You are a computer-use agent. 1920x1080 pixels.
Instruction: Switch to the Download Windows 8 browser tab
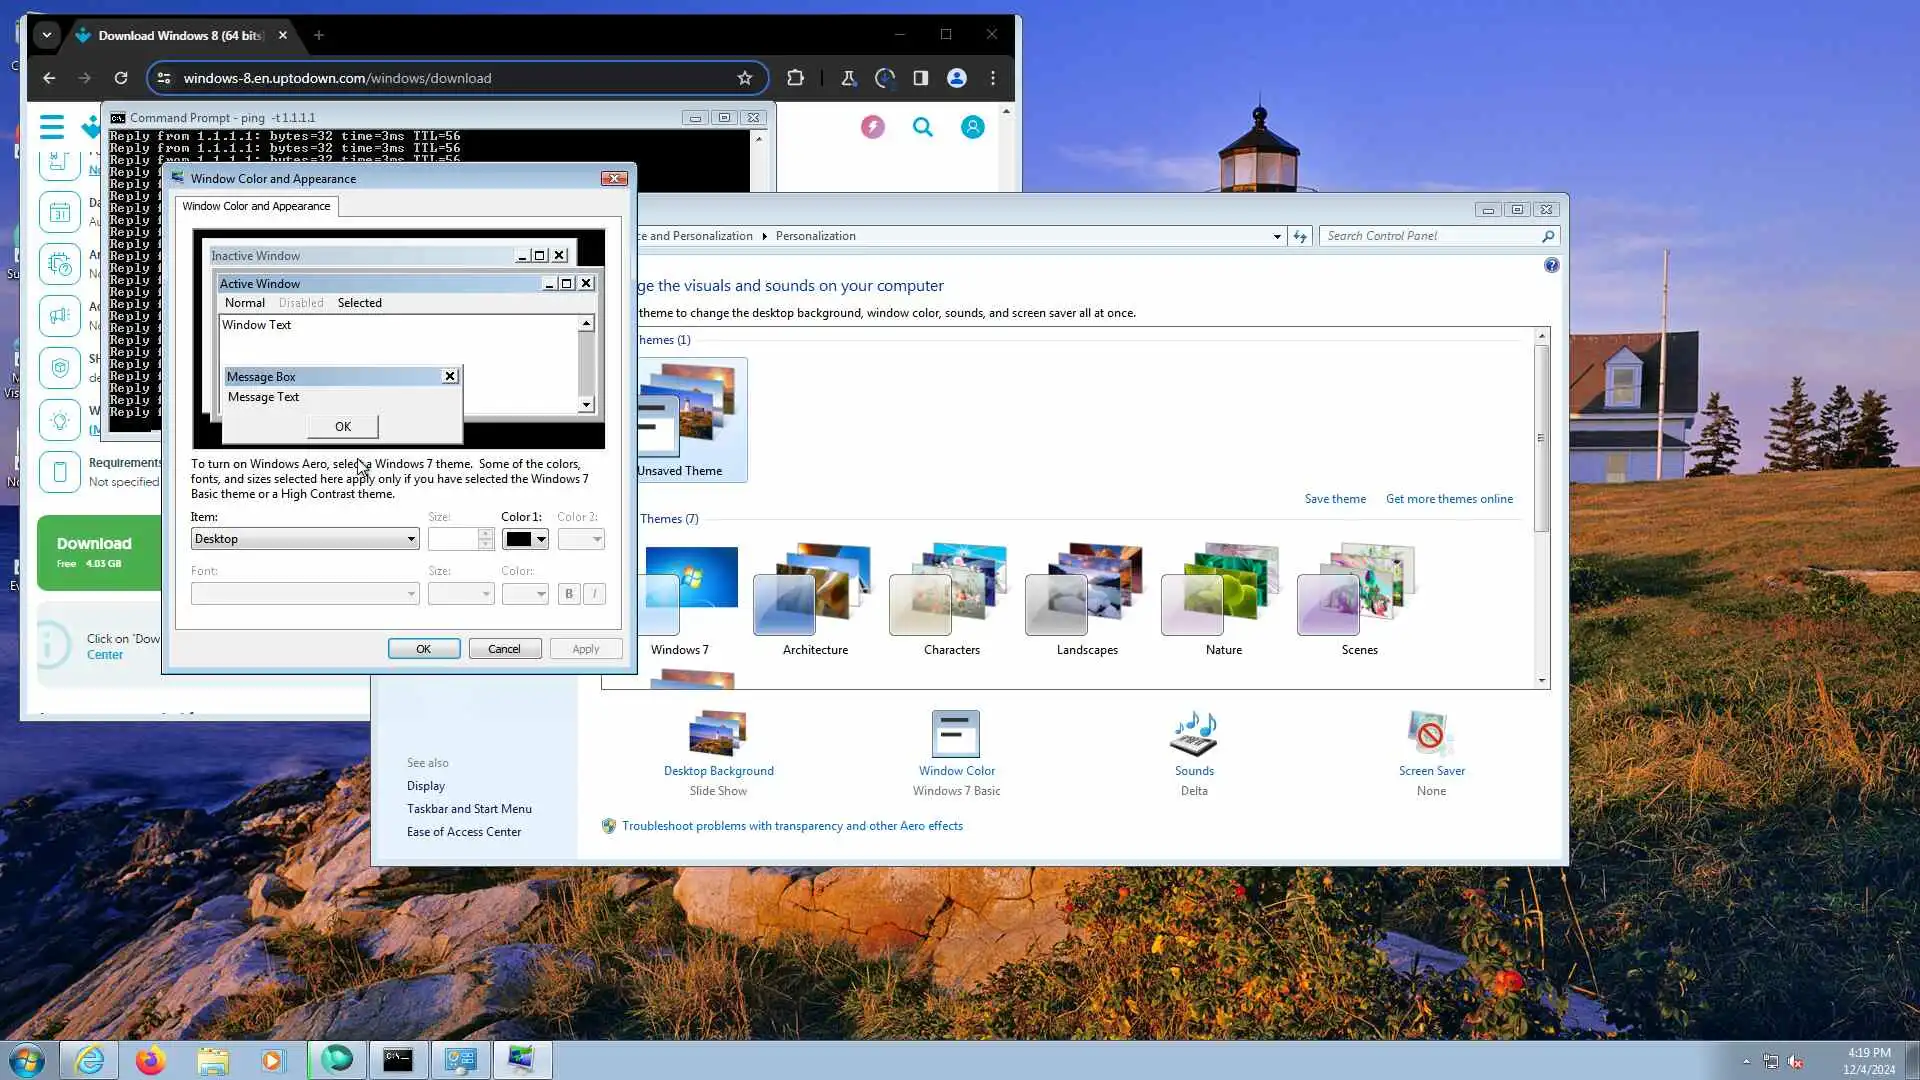click(180, 35)
